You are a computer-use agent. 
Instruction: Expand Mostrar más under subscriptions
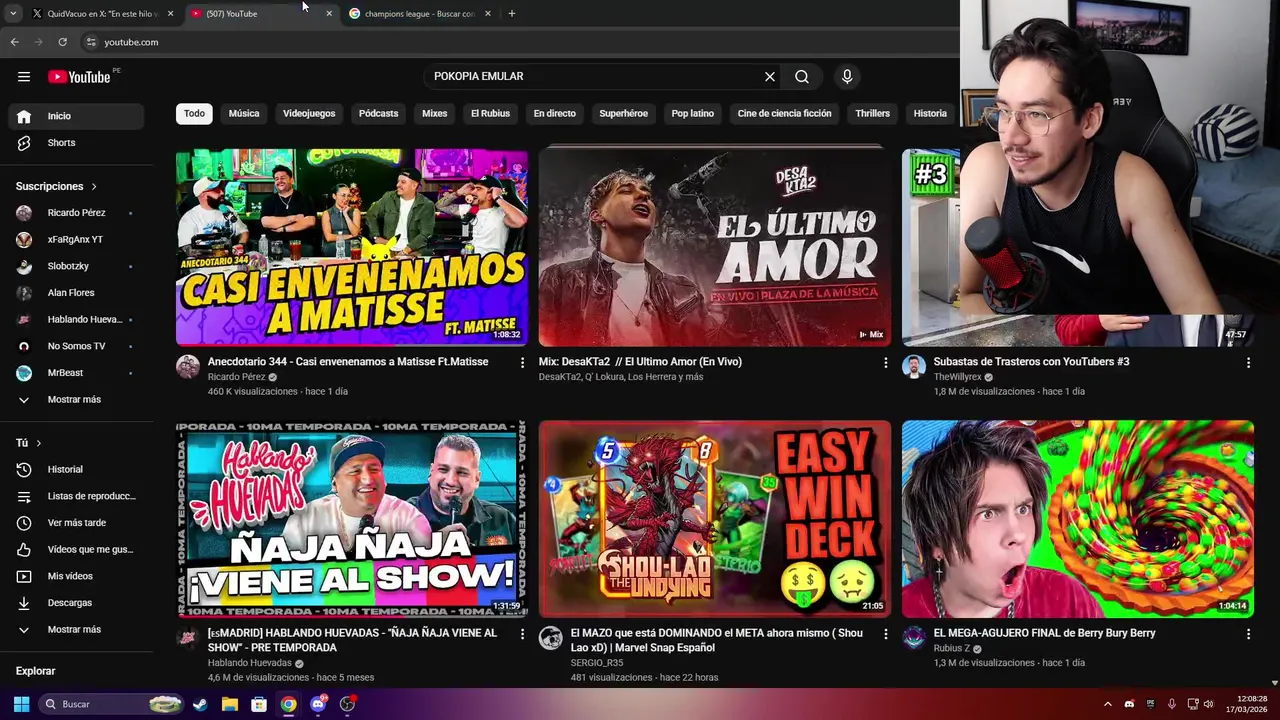pyautogui.click(x=76, y=400)
